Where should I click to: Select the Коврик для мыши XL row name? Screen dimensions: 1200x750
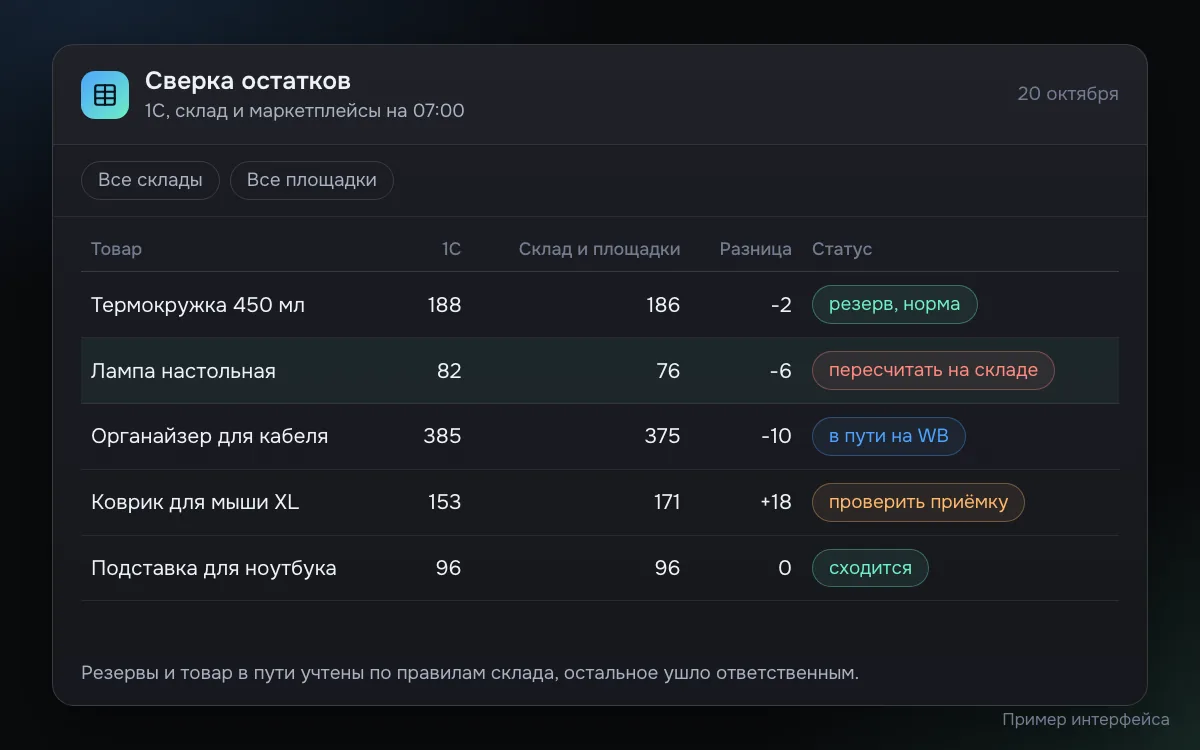pos(195,502)
